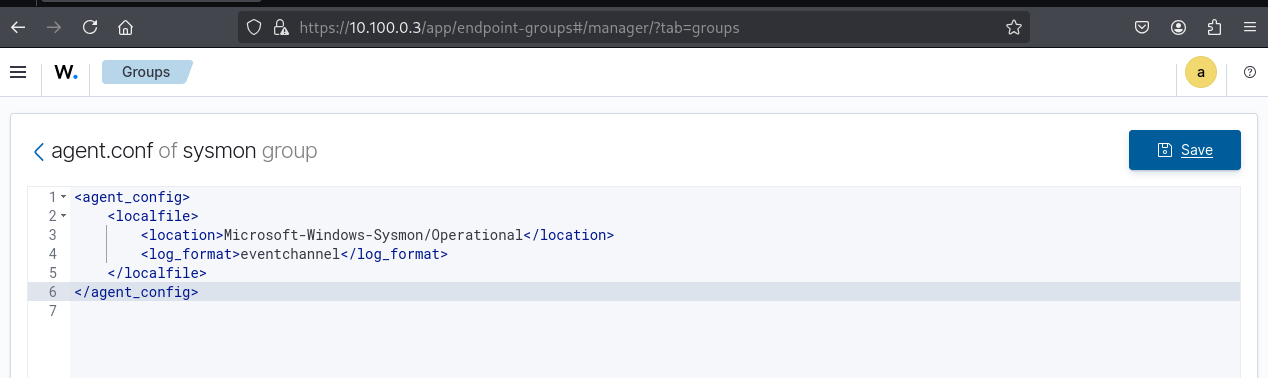
Task: Open the browser home page
Action: [x=126, y=27]
